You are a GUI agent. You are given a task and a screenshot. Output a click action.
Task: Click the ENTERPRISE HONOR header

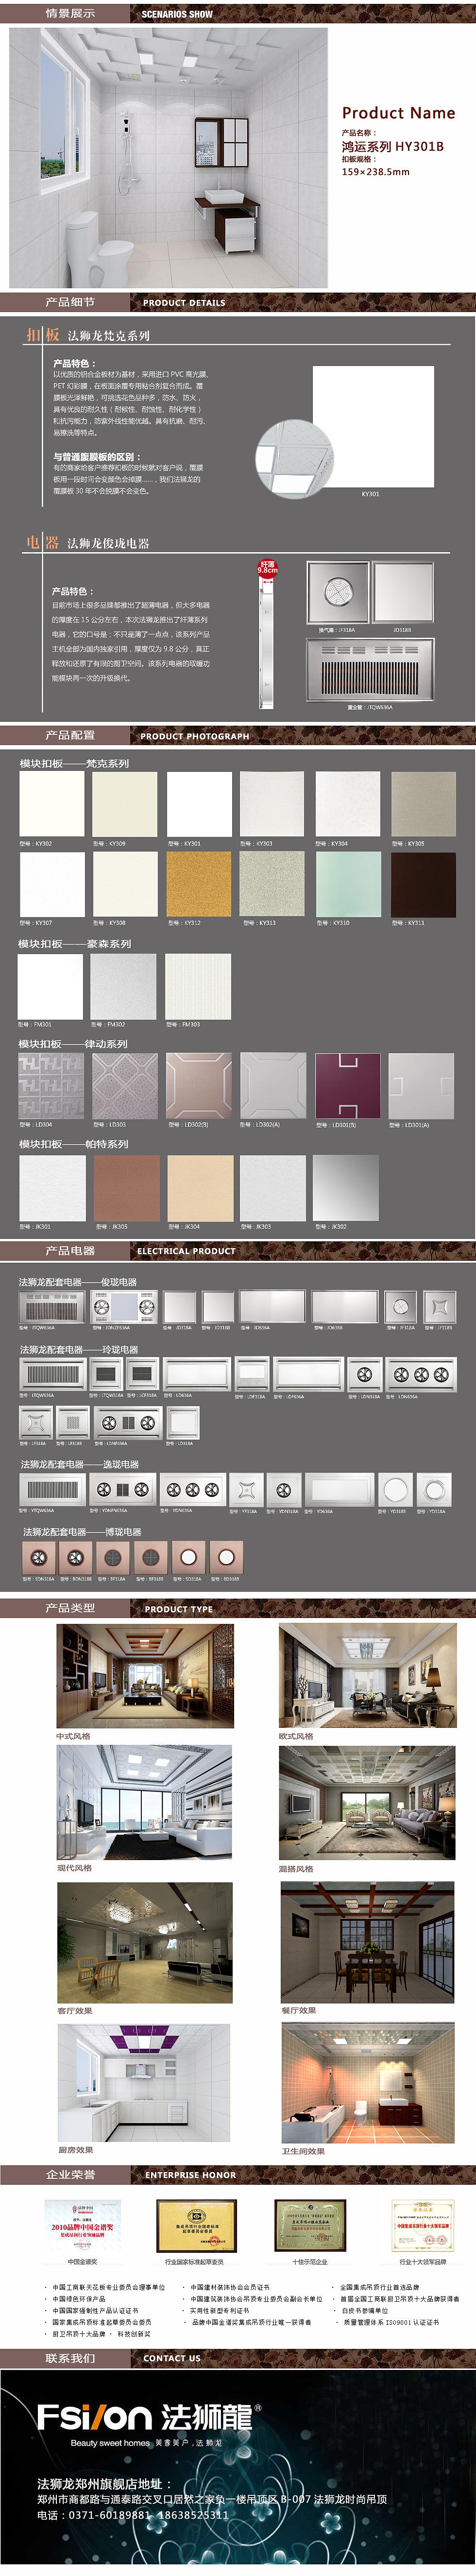pos(191,2175)
